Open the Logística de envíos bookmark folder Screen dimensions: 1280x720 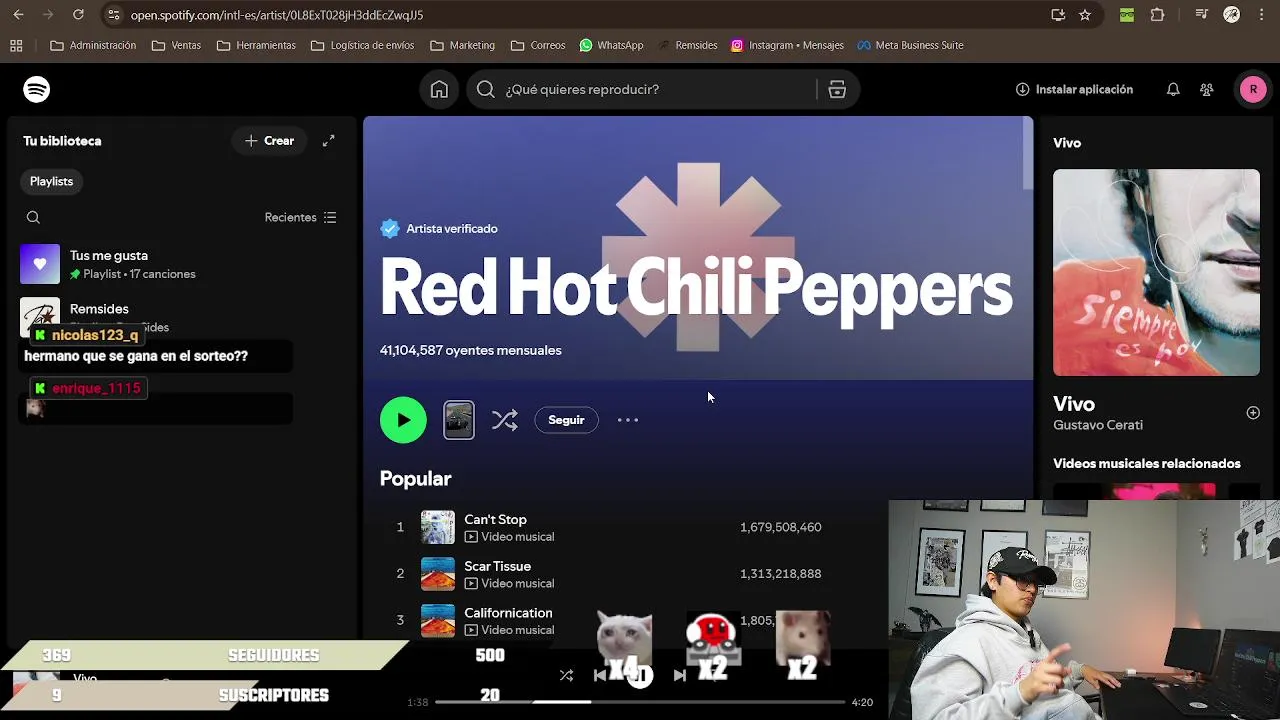(362, 45)
